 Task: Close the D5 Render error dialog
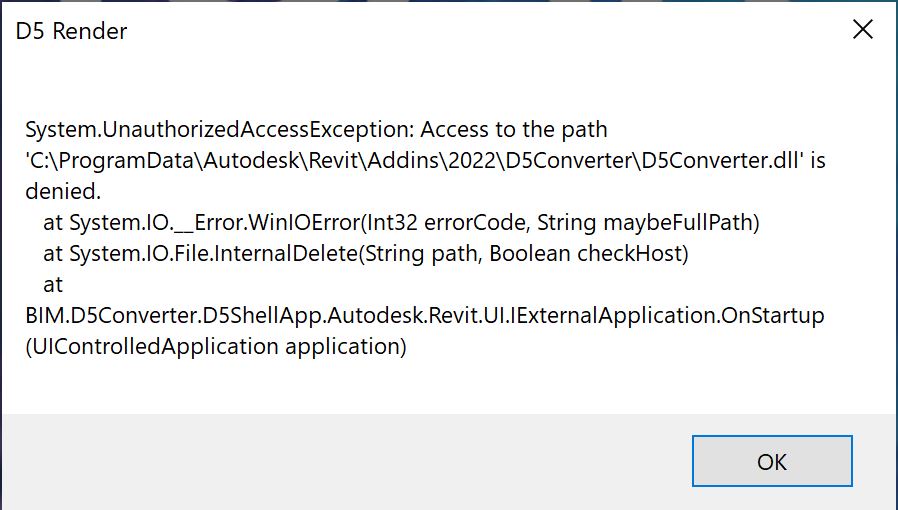[862, 29]
